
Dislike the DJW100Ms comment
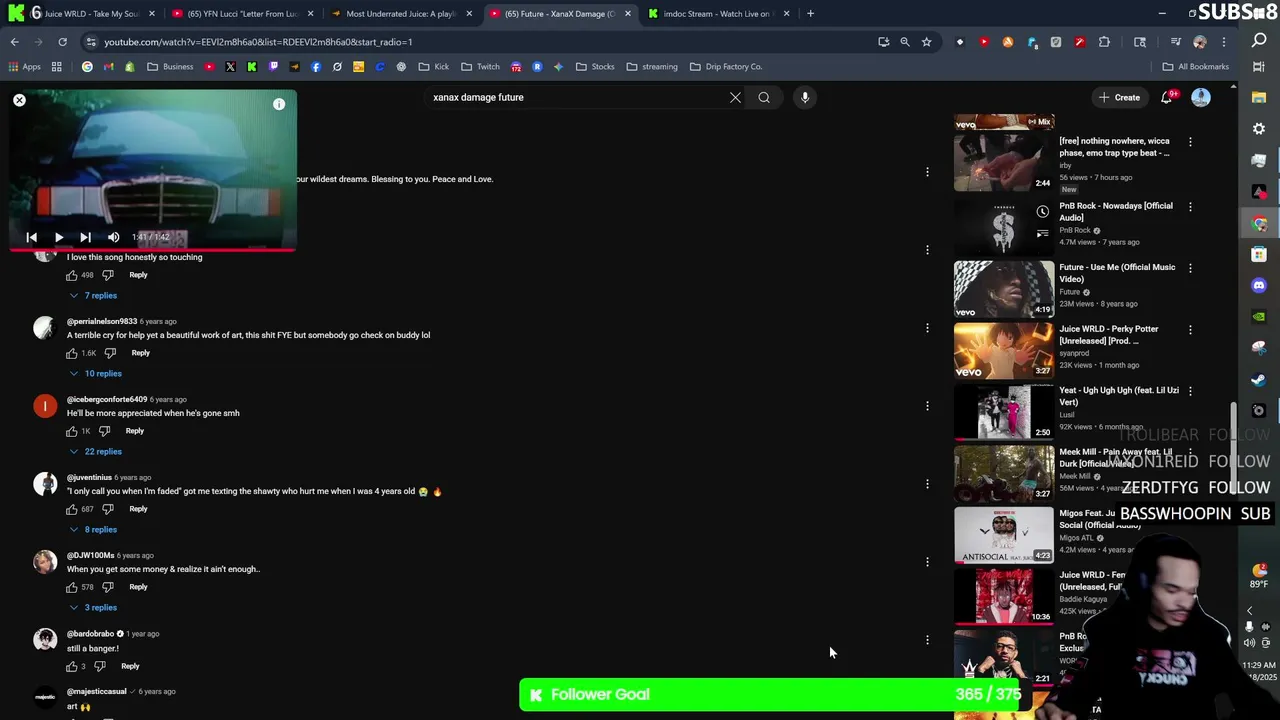coord(108,587)
